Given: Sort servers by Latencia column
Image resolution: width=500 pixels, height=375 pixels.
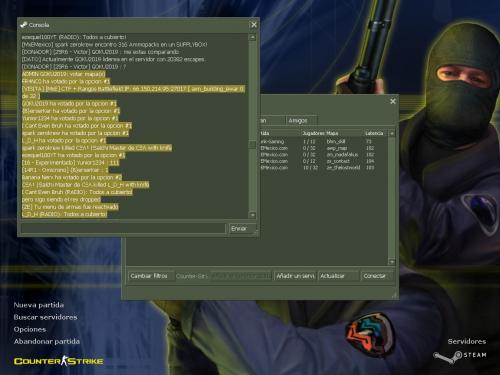Looking at the screenshot, I should [375, 133].
